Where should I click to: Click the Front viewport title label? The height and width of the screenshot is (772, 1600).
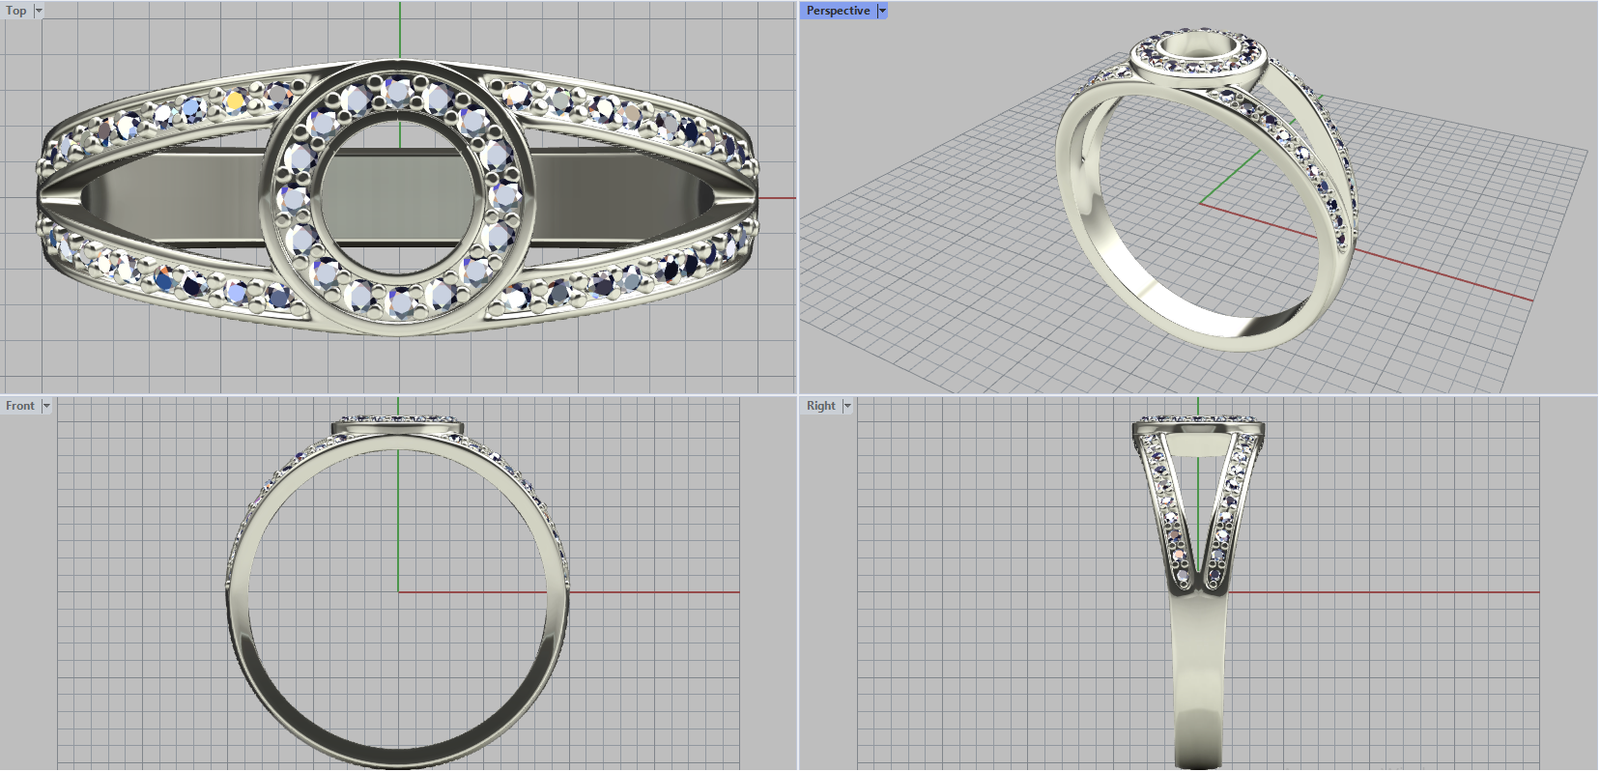point(20,406)
